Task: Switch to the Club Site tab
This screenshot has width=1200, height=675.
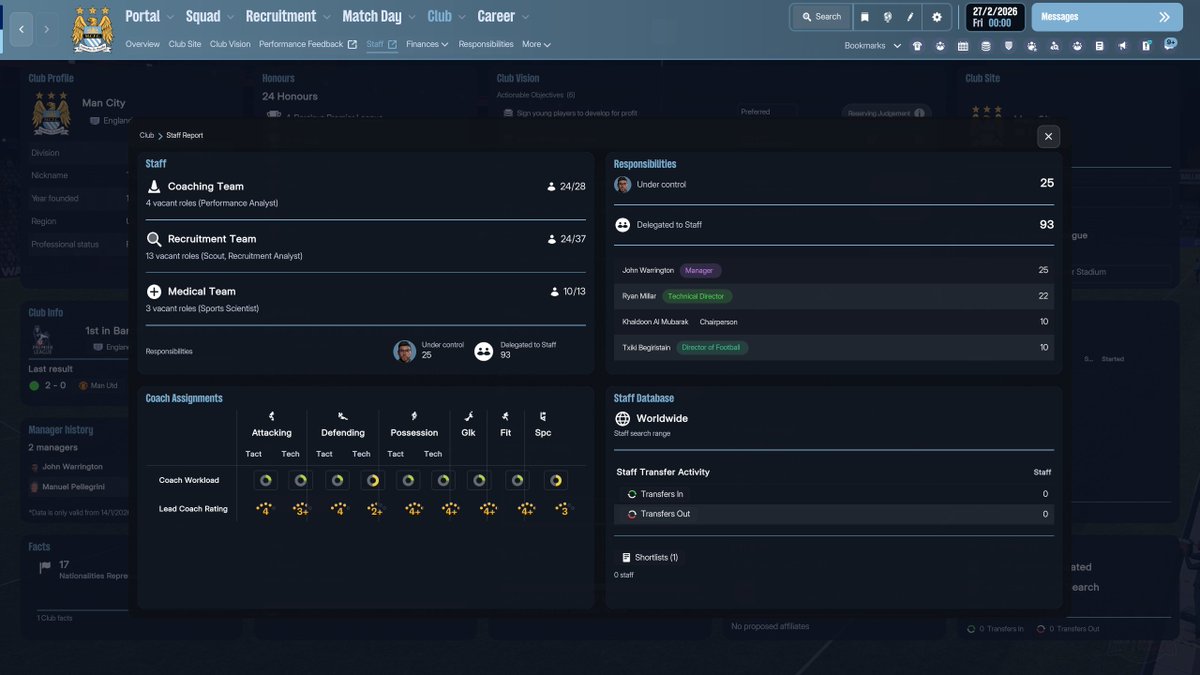Action: pyautogui.click(x=185, y=44)
